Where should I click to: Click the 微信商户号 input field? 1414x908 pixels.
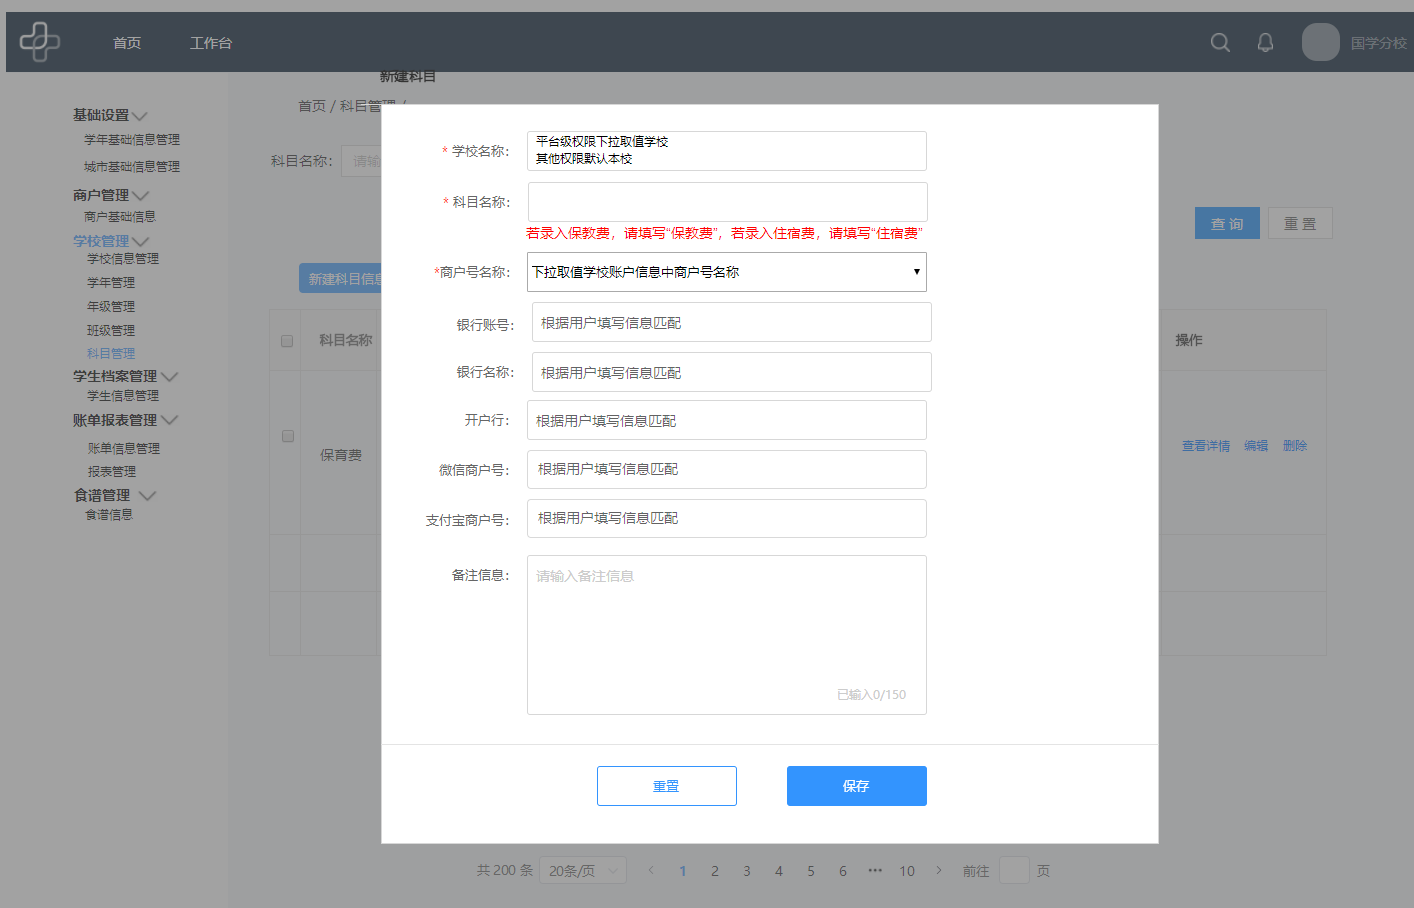pyautogui.click(x=727, y=469)
